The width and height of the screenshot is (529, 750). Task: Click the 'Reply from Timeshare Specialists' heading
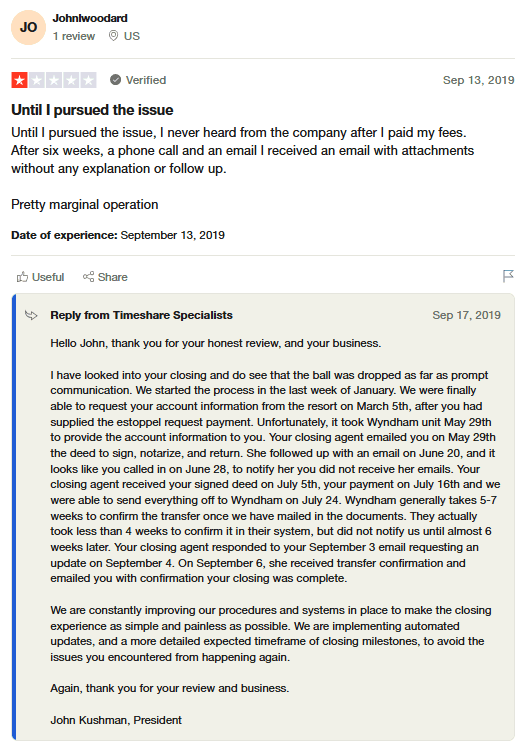click(x=142, y=315)
